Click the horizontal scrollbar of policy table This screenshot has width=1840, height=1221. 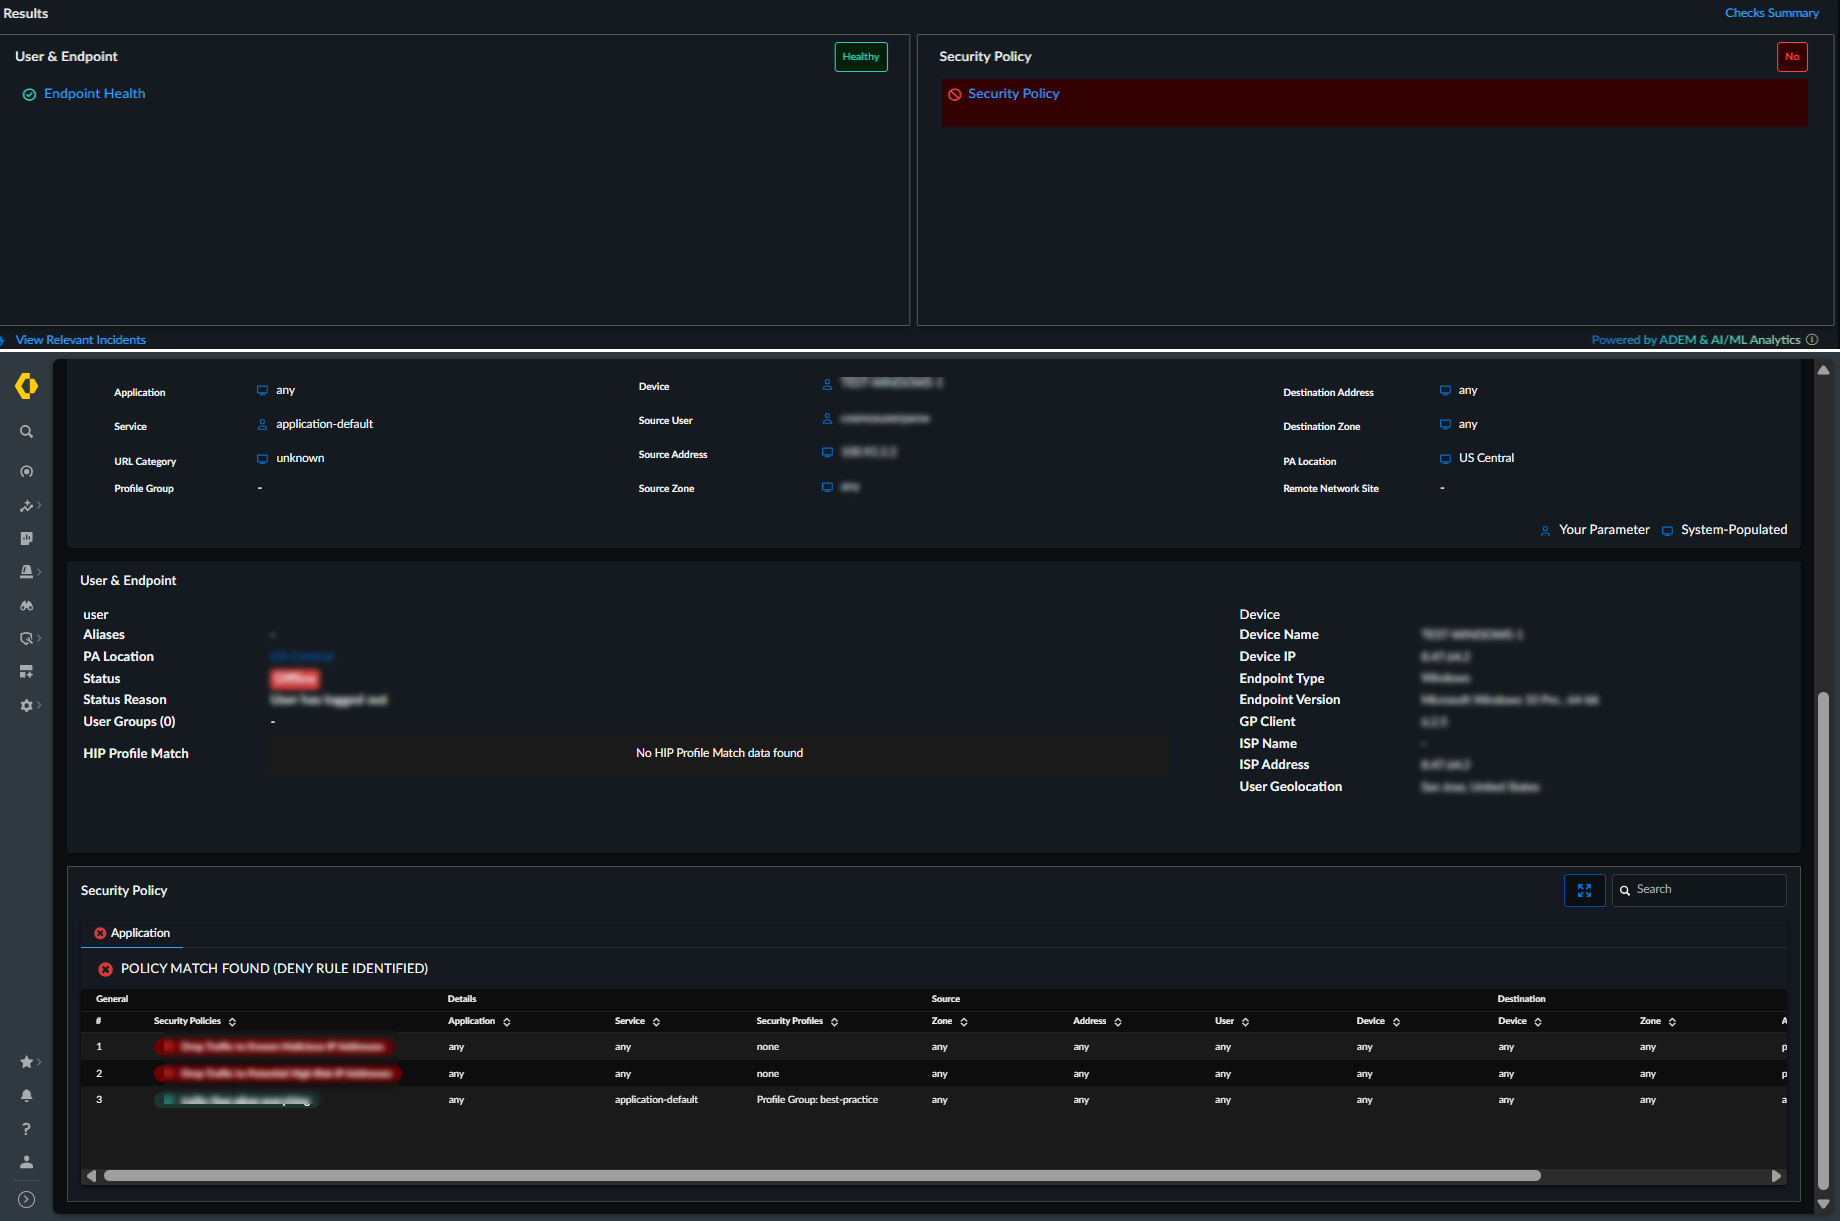tap(820, 1176)
